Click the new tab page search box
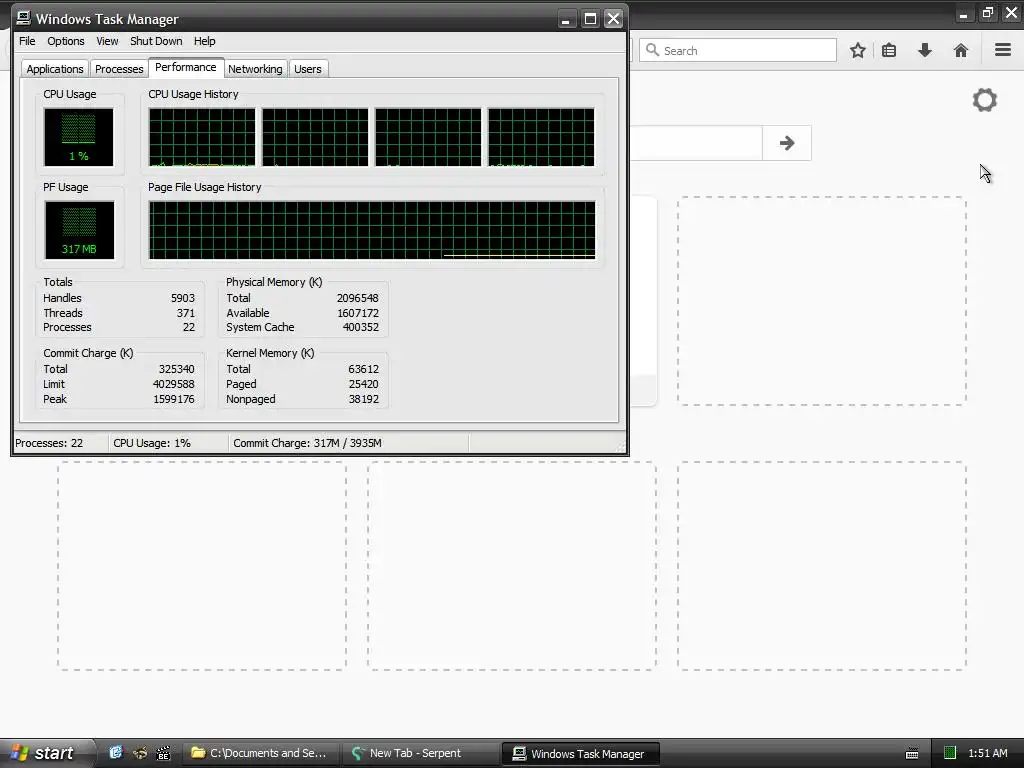The image size is (1024, 768). point(696,143)
